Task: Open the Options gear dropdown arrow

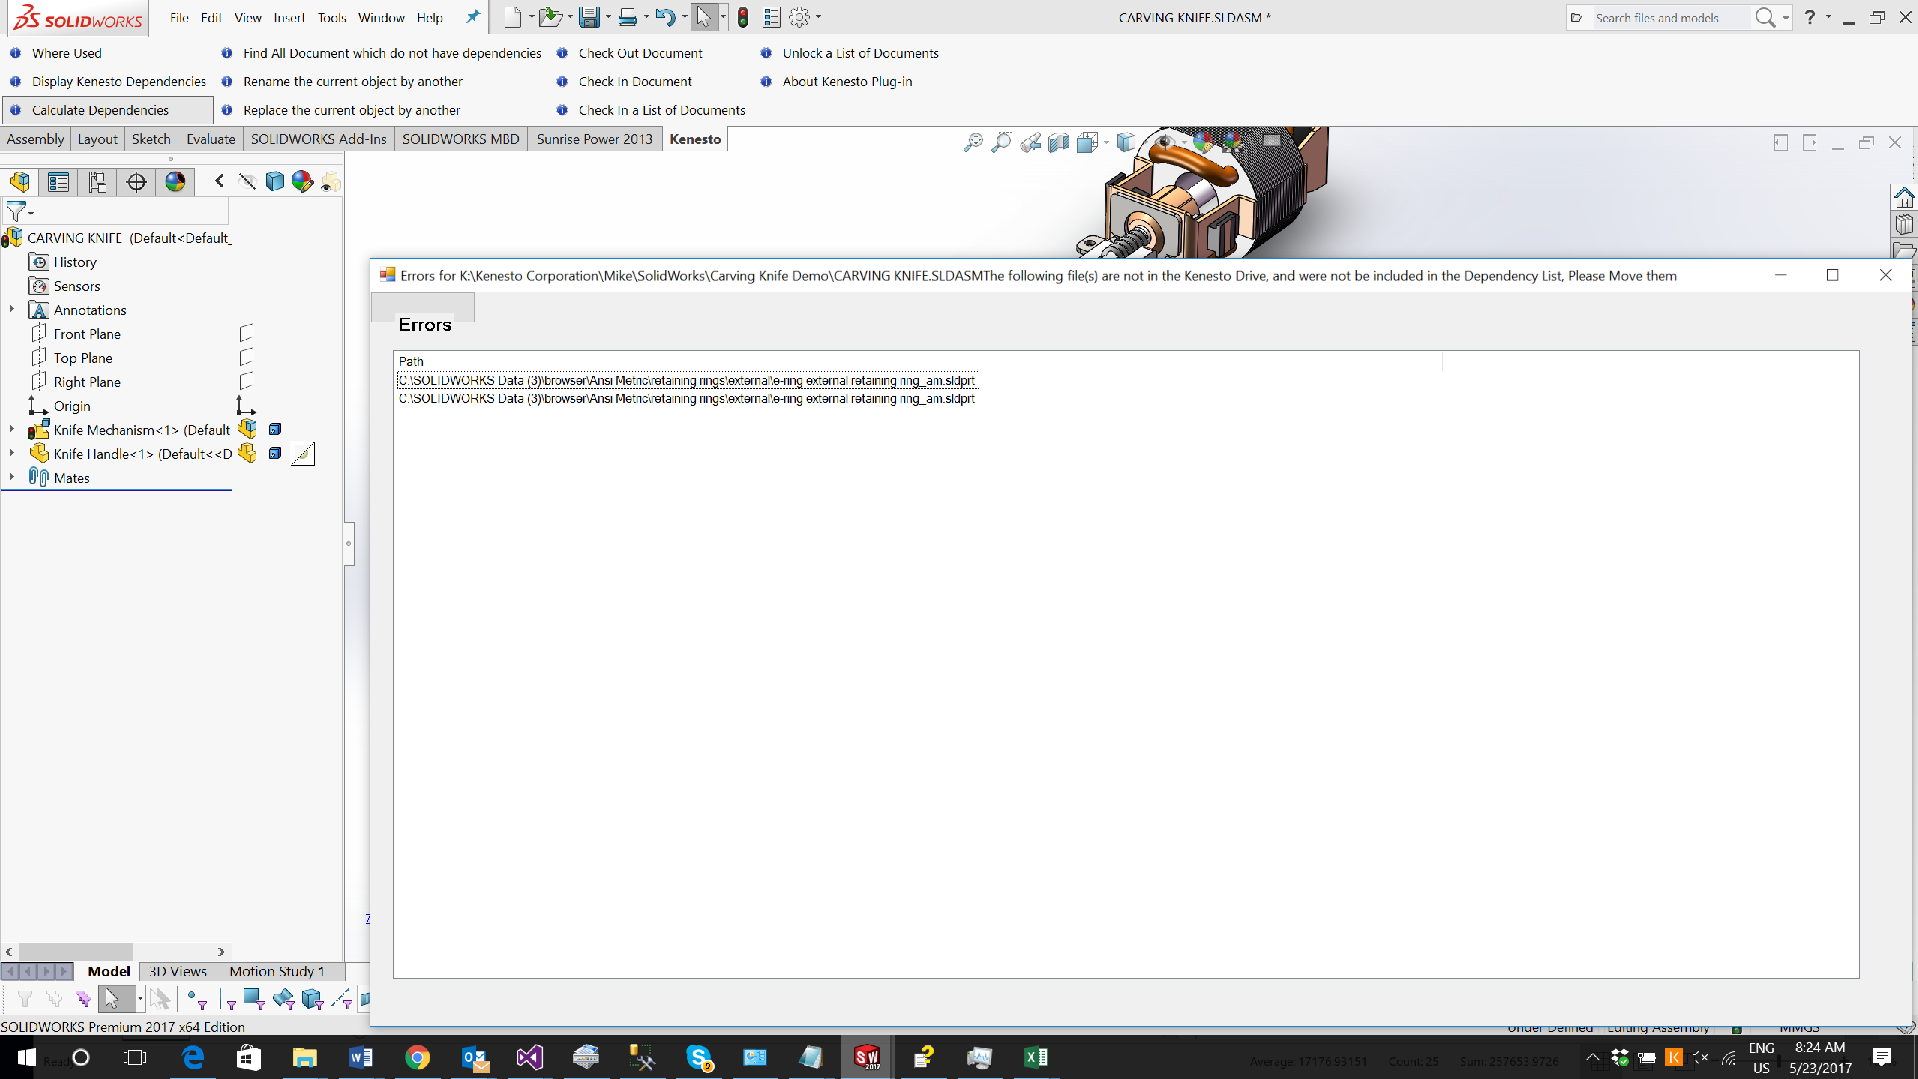Action: [818, 17]
